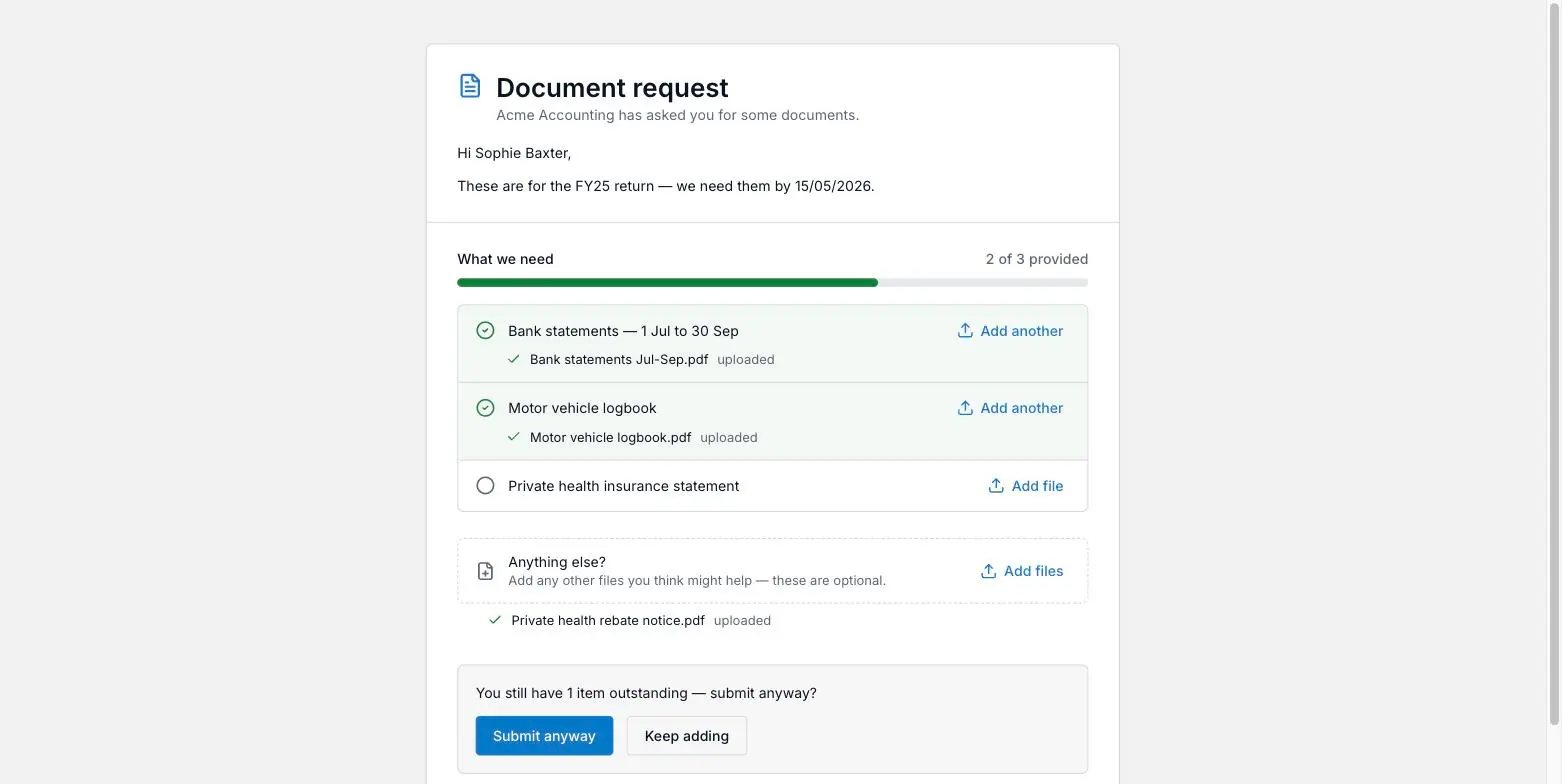Screen dimensions: 1562x784
Task: Add another file for Bank statements
Action: click(1010, 331)
